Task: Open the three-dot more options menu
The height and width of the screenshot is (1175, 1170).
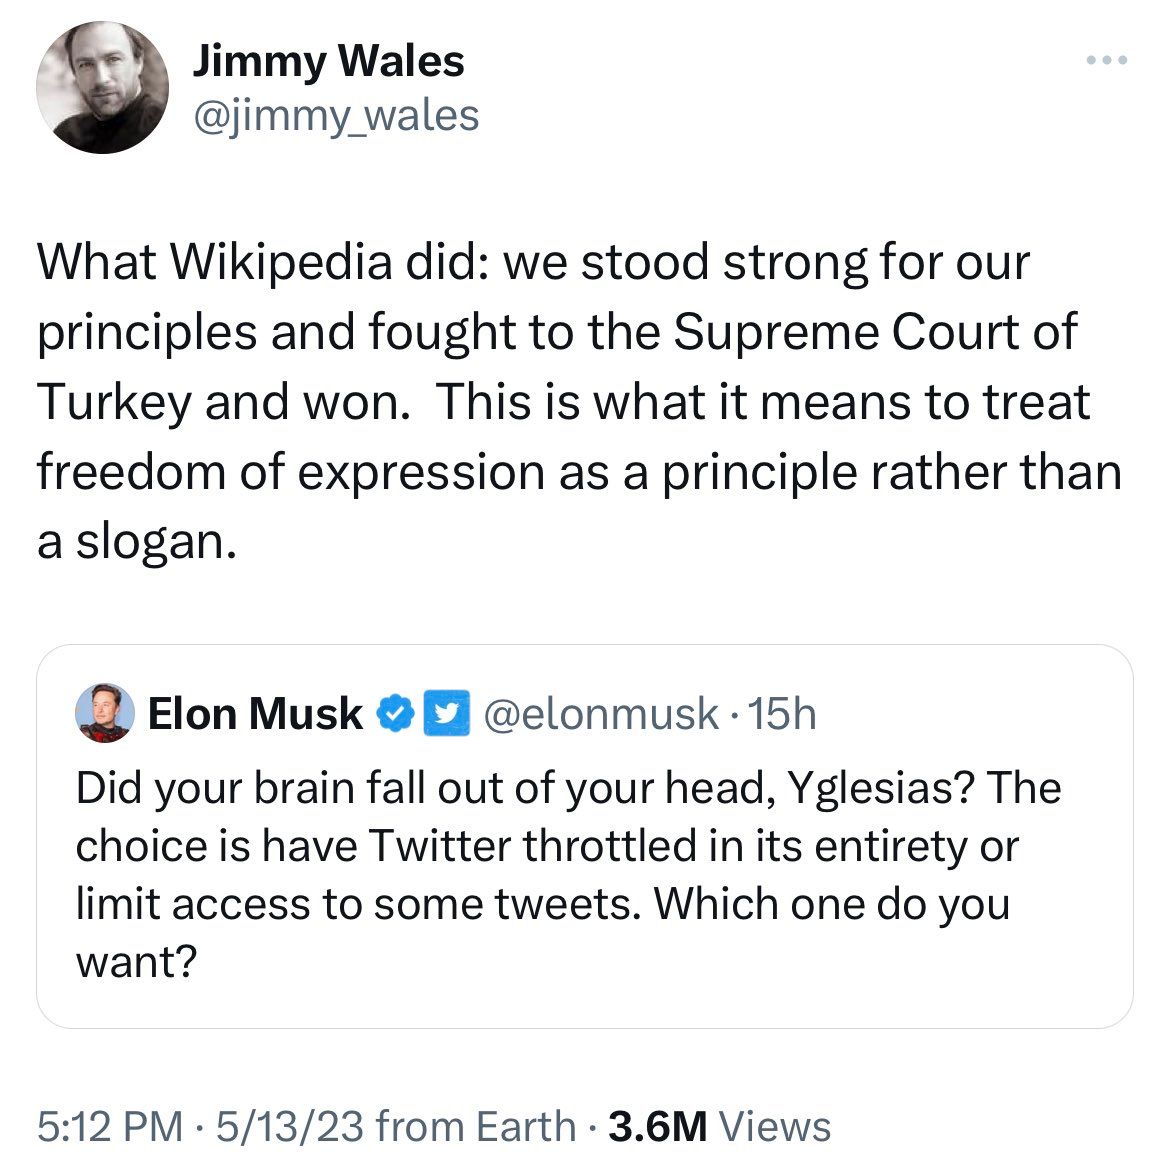Action: 1107,60
